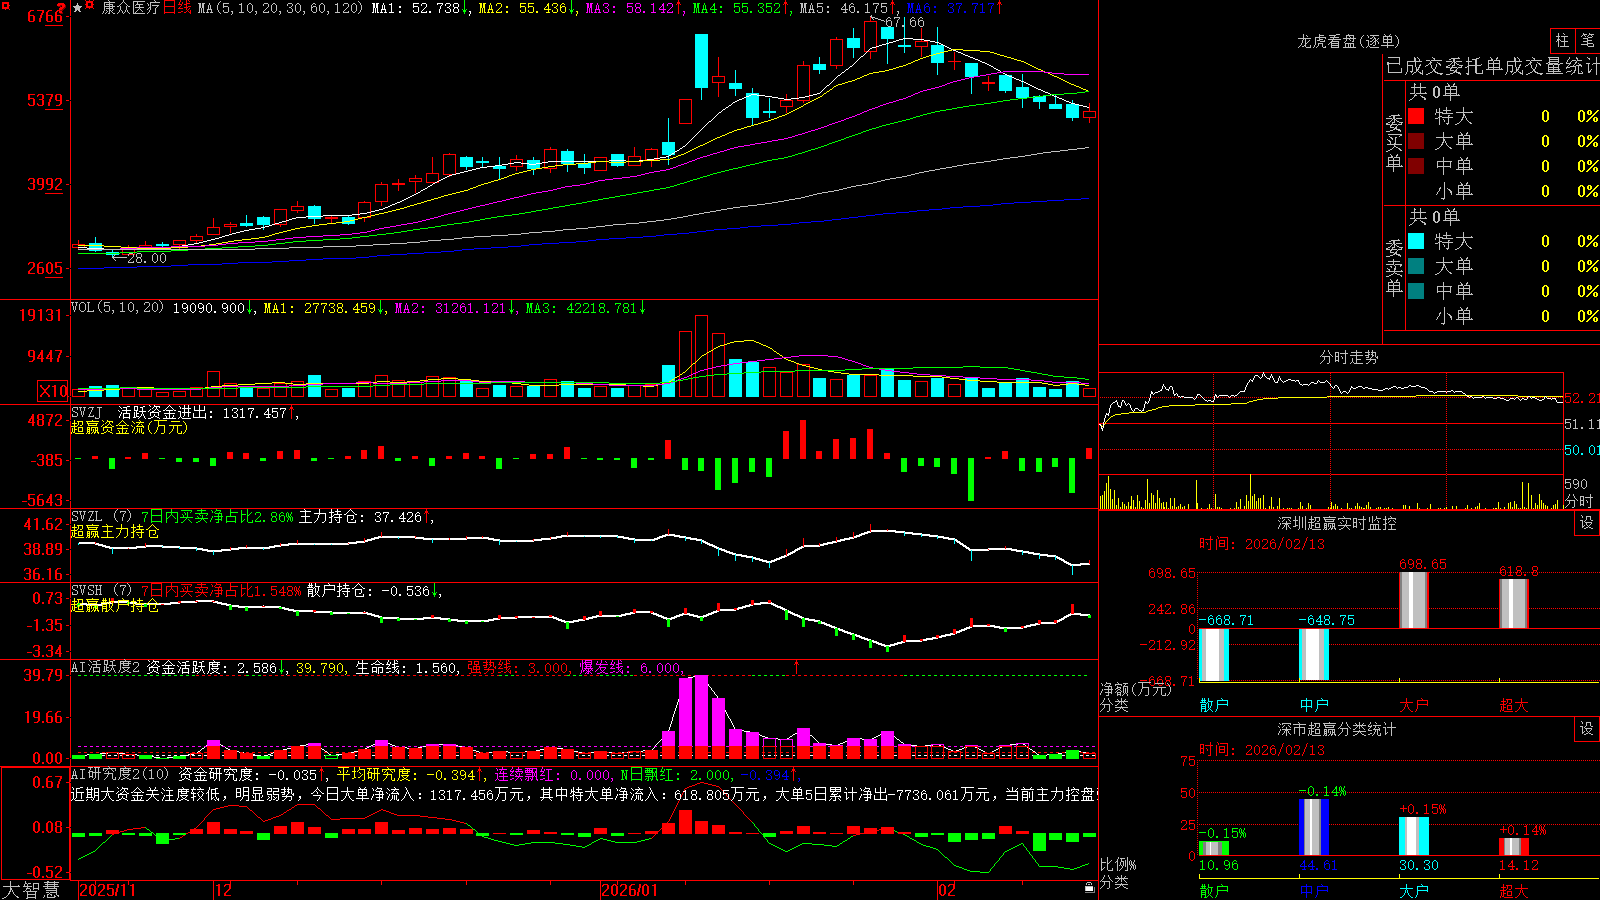This screenshot has width=1600, height=900.
Task: Click the red up-arrow marker in AI活跃度 panel
Action: pos(797,666)
